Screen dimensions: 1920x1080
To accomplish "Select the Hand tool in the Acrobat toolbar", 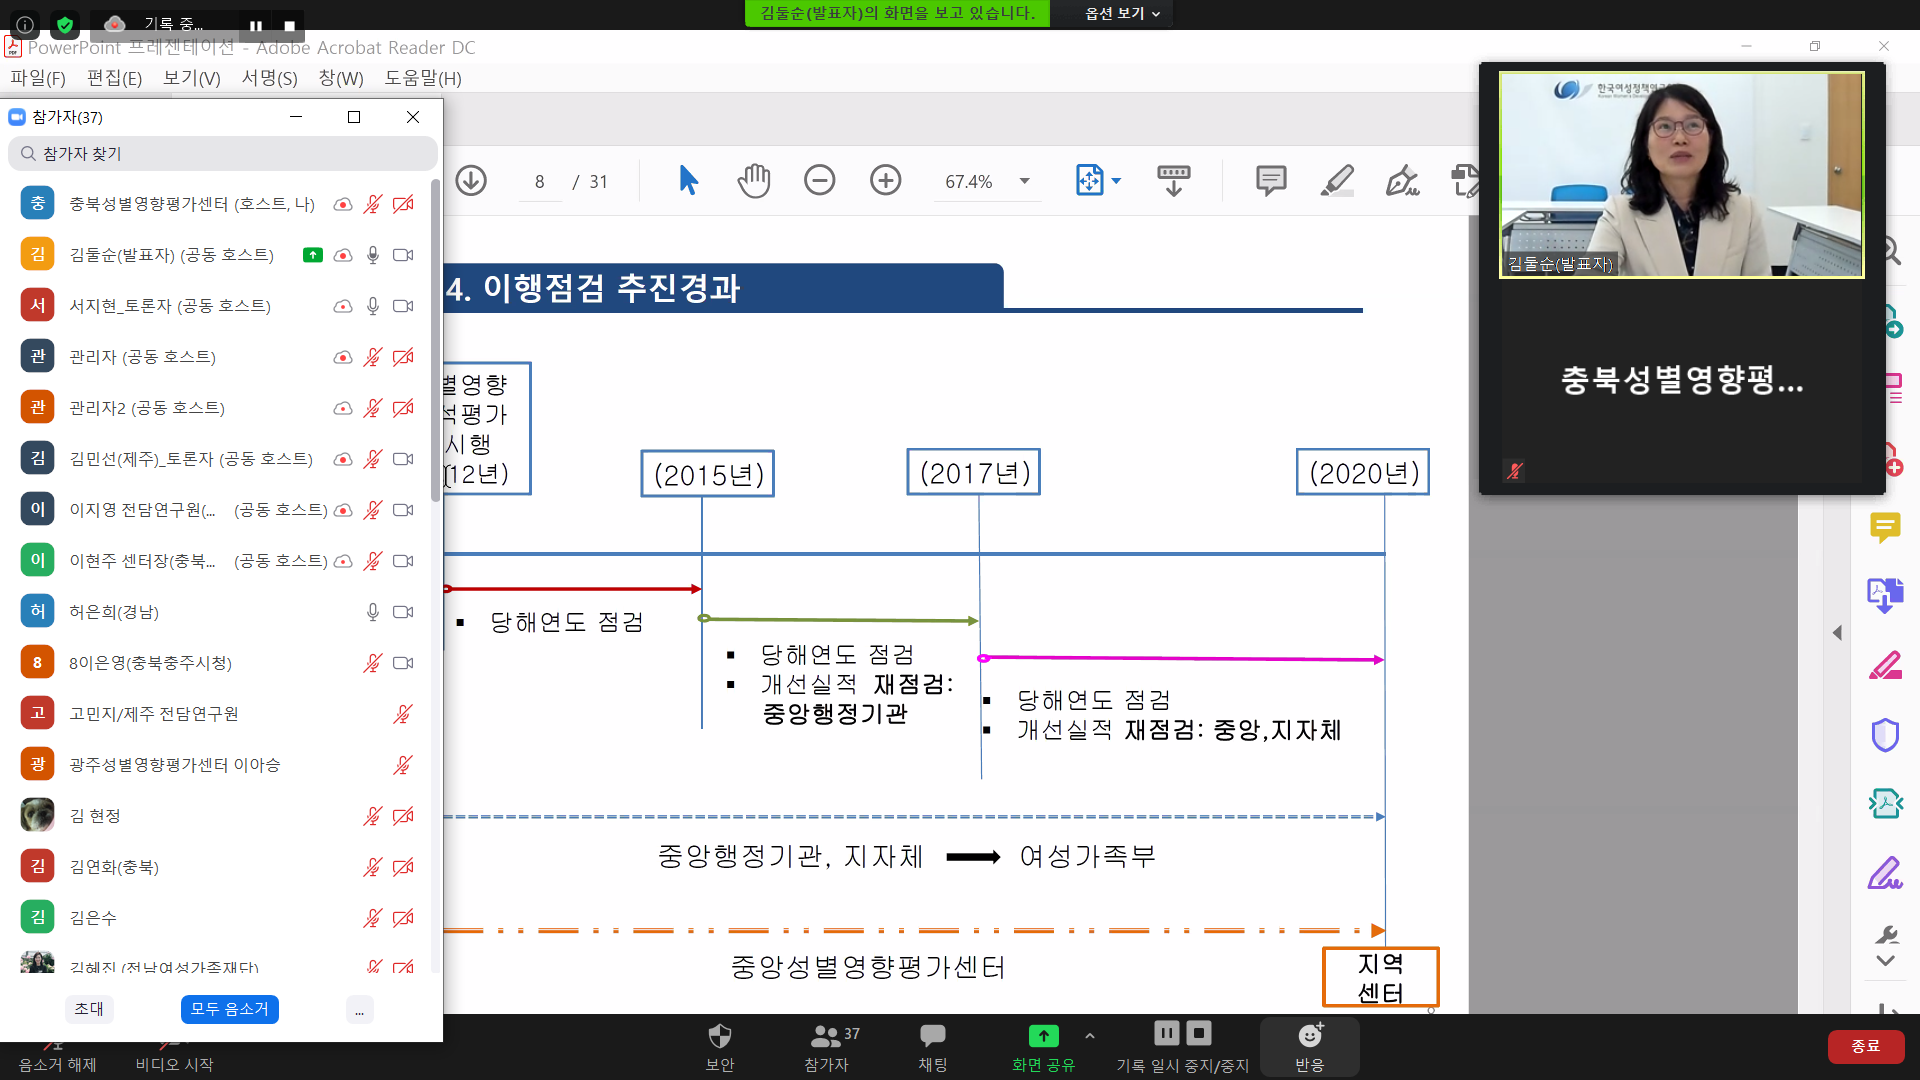I will (754, 181).
